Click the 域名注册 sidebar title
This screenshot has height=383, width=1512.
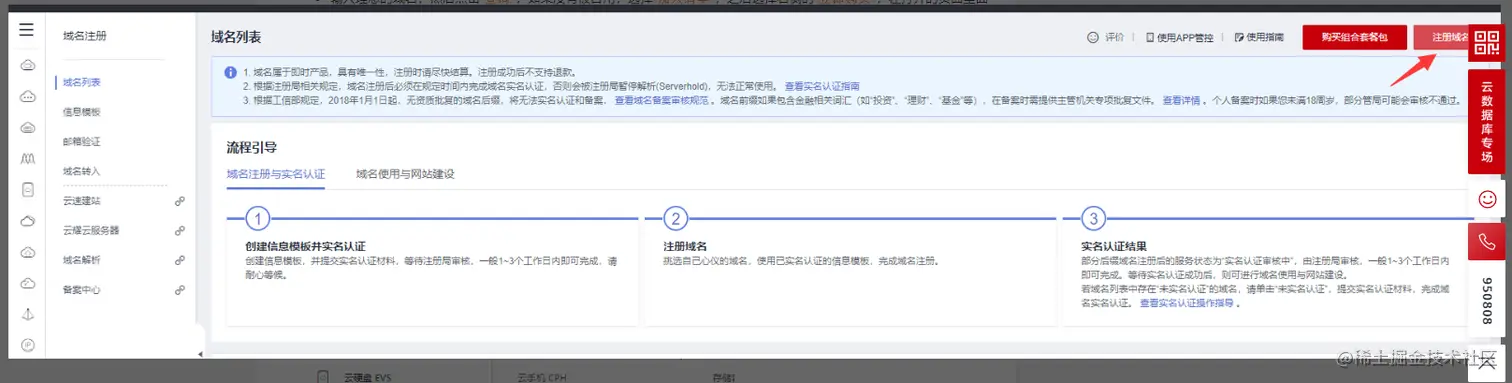(84, 36)
